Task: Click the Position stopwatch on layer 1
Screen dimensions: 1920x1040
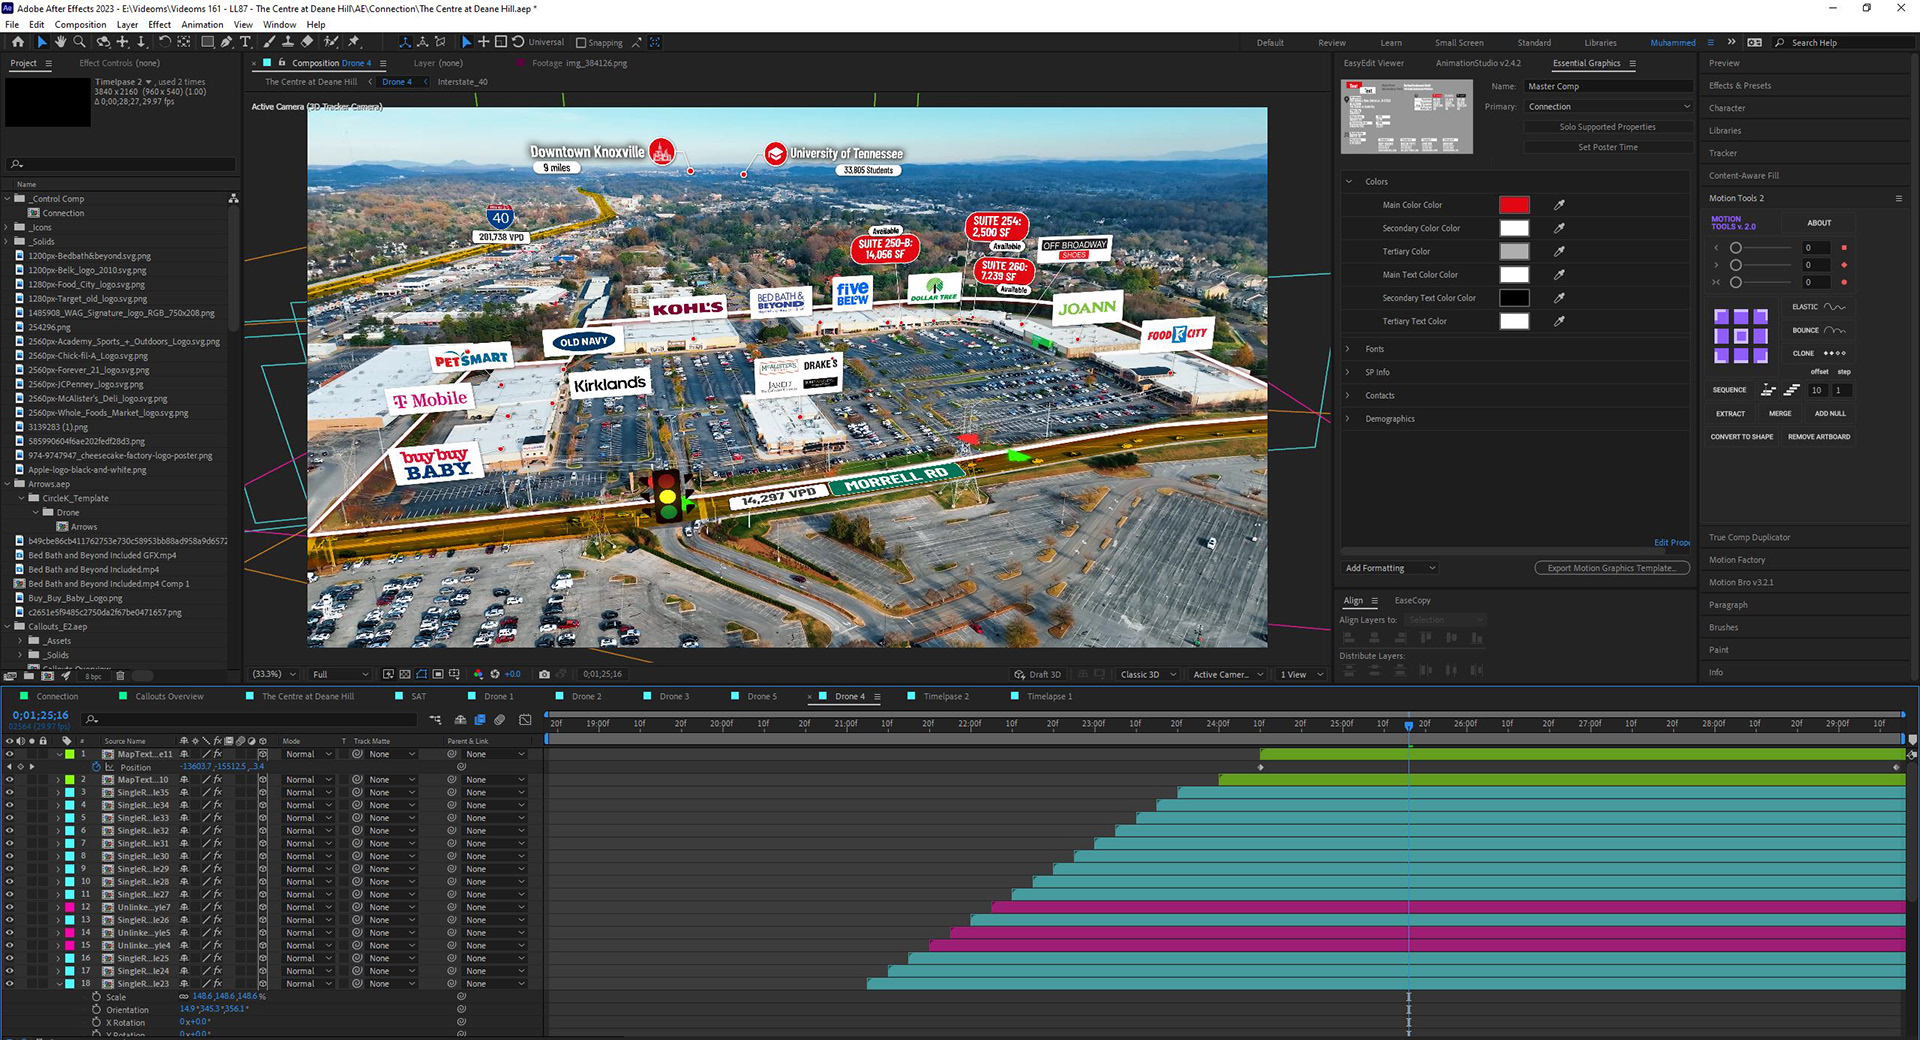Action: 97,767
